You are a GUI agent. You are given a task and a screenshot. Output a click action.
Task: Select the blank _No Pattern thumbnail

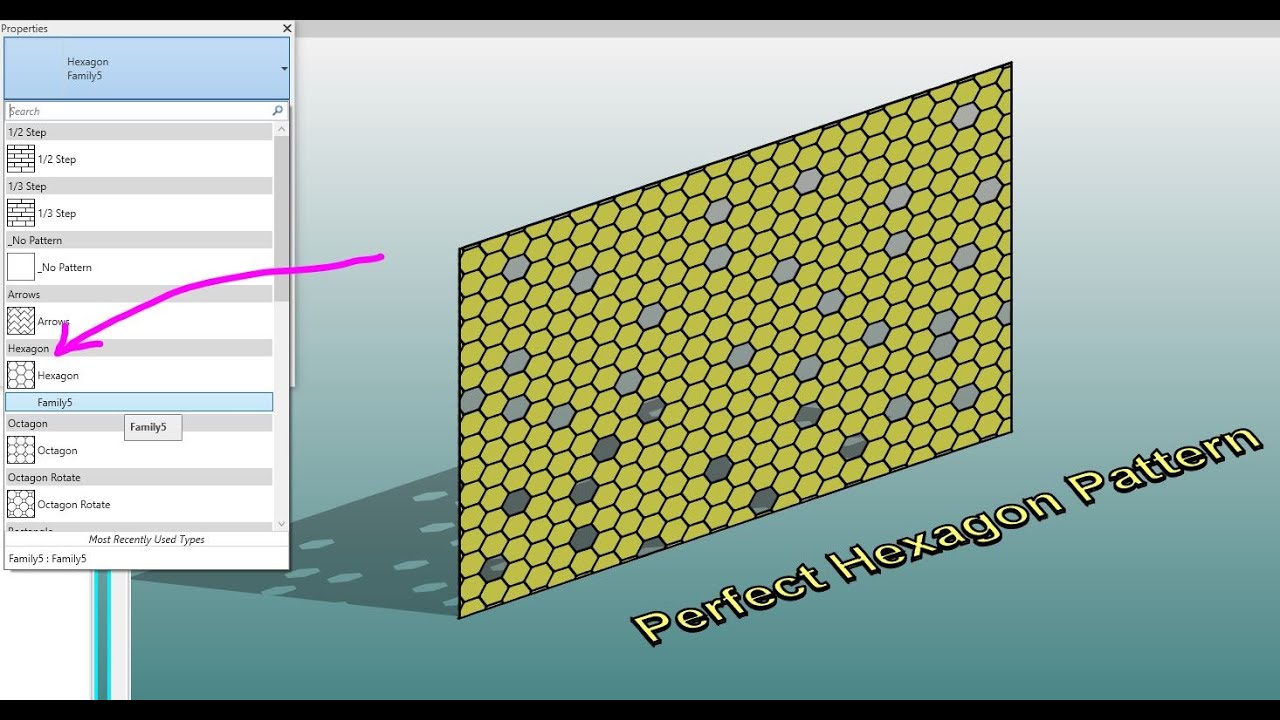(21, 267)
